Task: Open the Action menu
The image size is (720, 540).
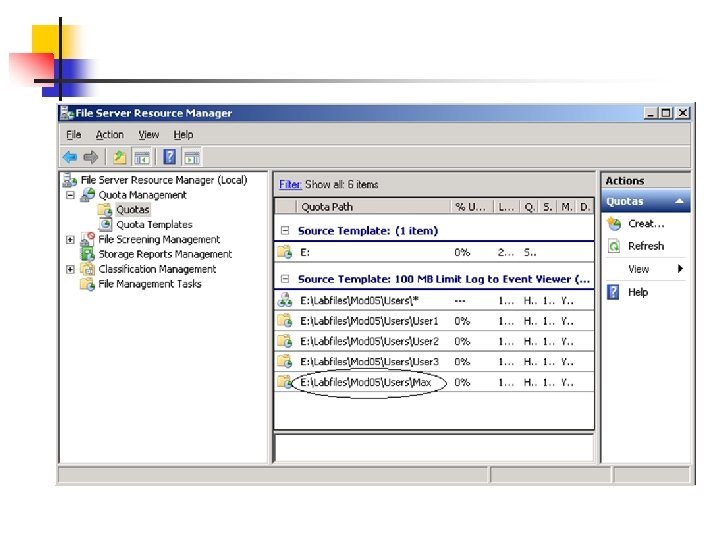Action: (x=109, y=135)
